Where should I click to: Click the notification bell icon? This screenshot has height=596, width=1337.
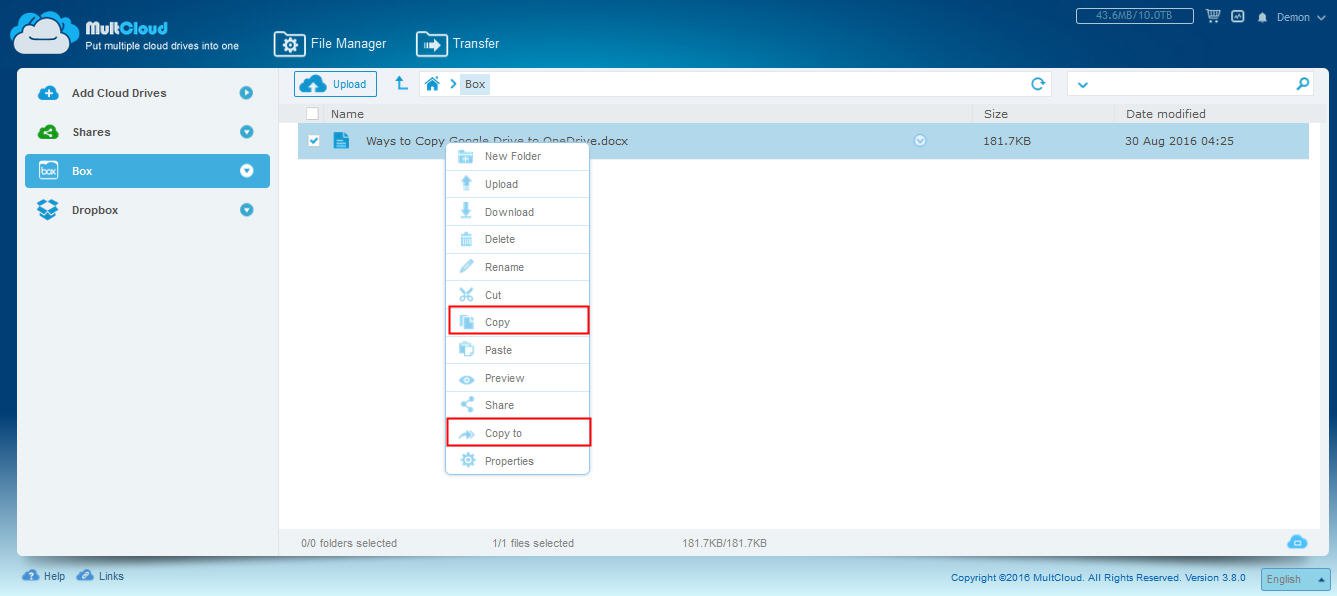click(1262, 17)
